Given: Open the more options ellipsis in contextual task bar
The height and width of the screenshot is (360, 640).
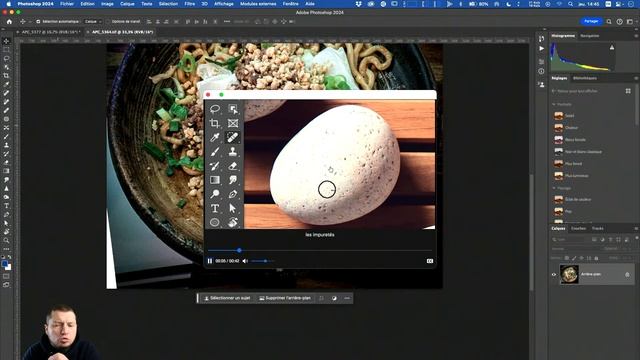Looking at the screenshot, I should pos(347,298).
